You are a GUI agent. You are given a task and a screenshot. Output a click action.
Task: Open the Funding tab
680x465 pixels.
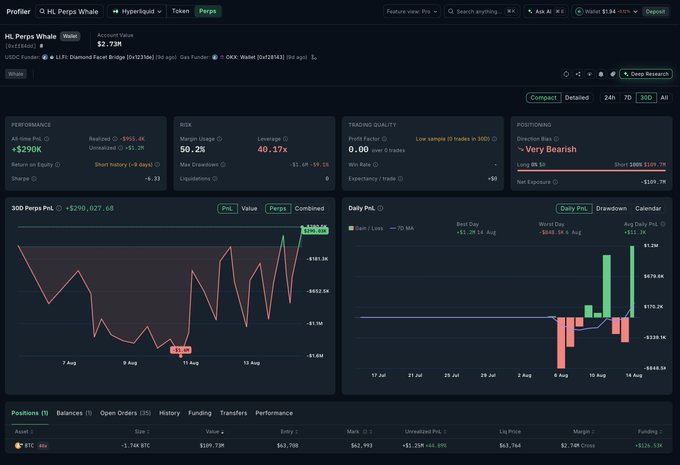click(200, 413)
